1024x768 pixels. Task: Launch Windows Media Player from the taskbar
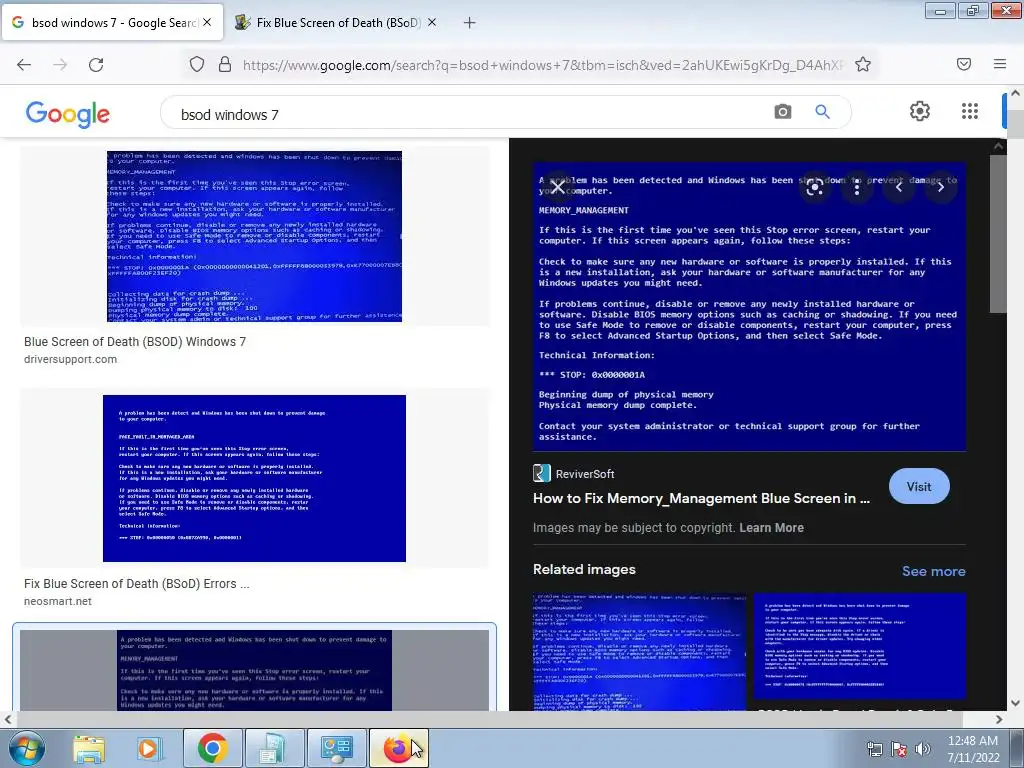click(148, 748)
